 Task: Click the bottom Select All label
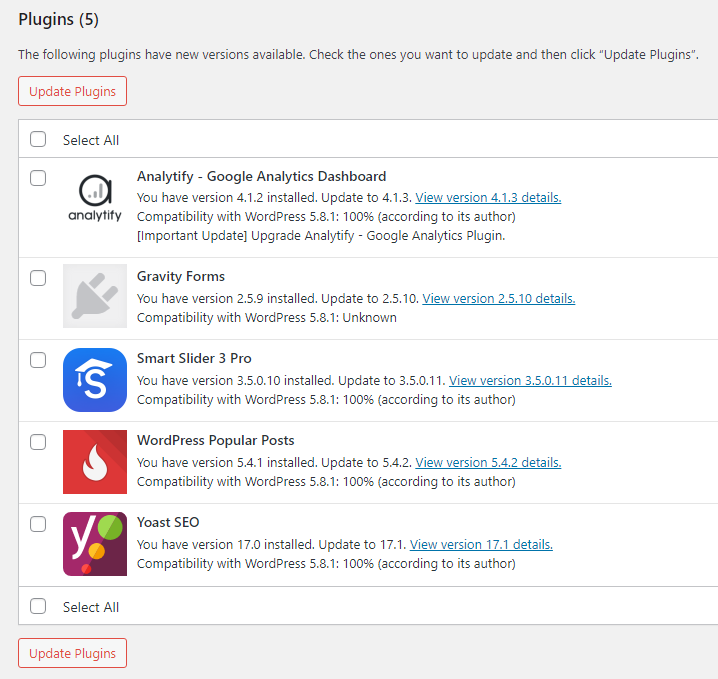pos(91,607)
